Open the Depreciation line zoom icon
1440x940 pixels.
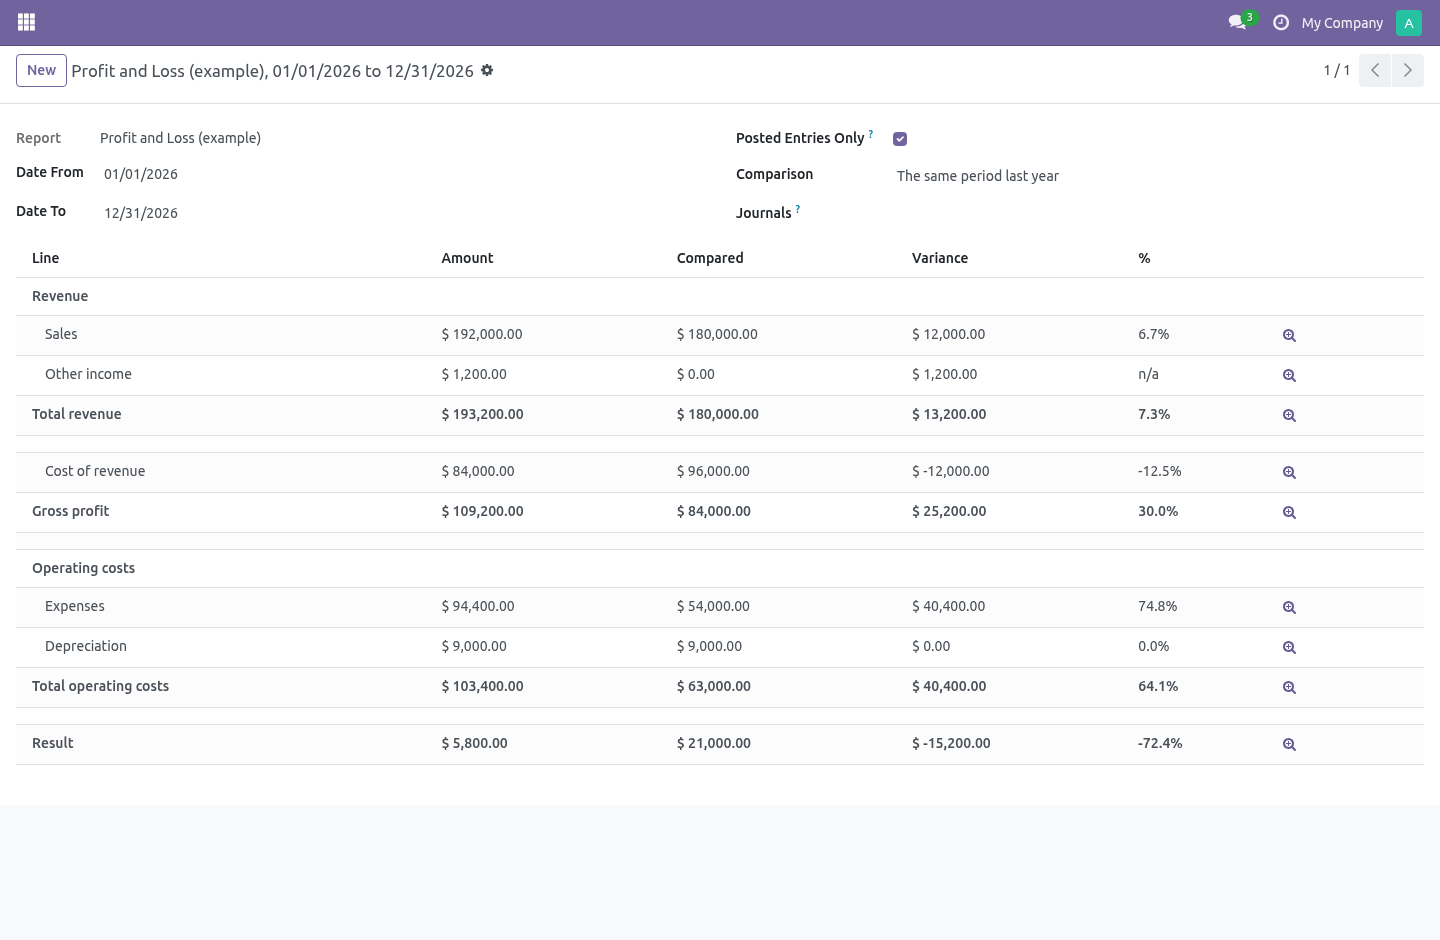coord(1289,647)
